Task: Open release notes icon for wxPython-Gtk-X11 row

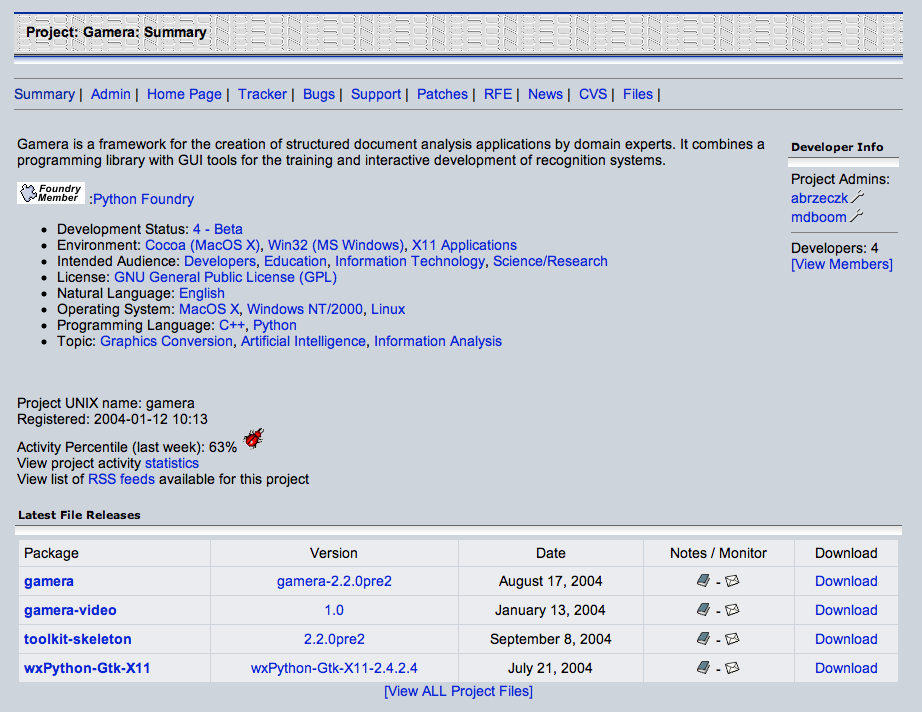Action: coord(703,667)
